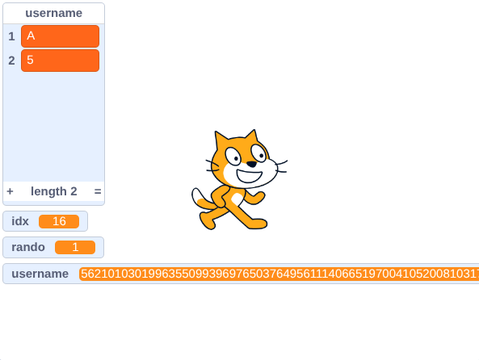Click the rando variable monitor label
This screenshot has height=360, width=479.
[28, 247]
